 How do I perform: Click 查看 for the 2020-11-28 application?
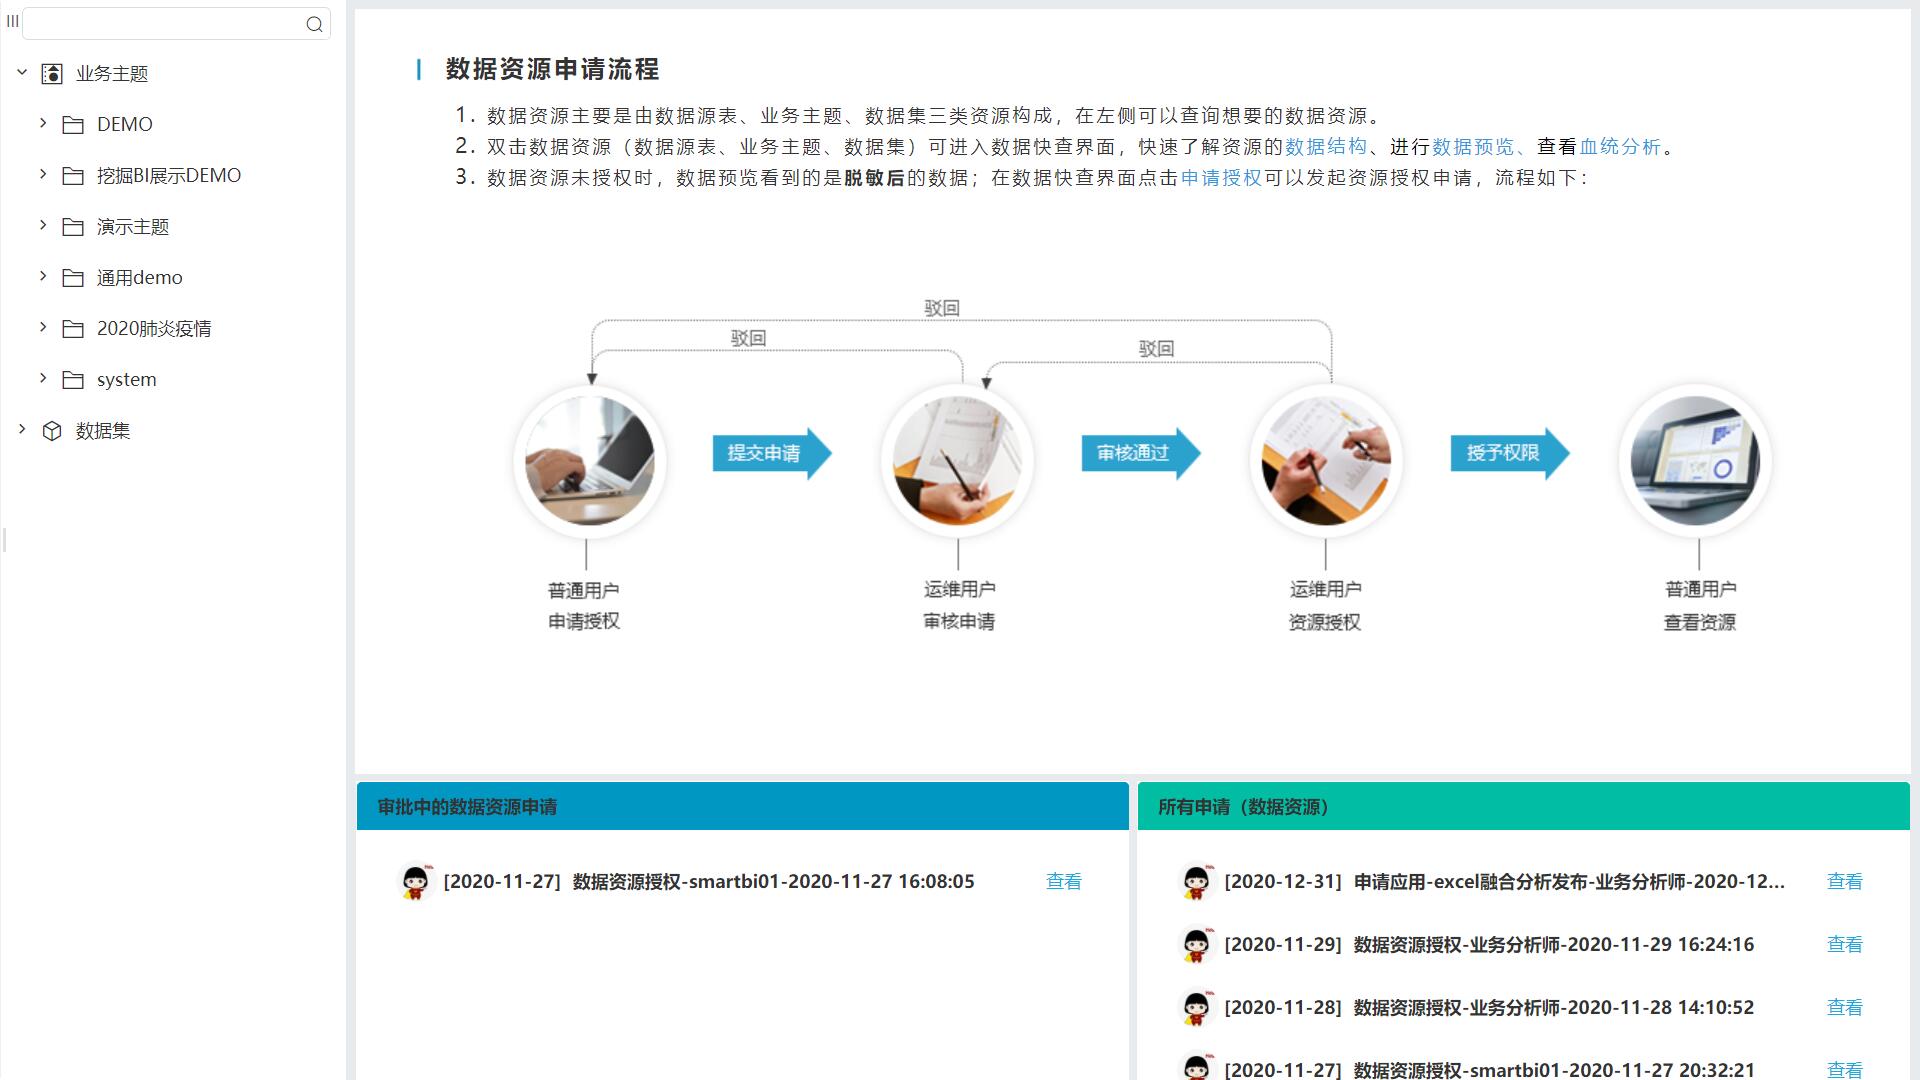[x=1845, y=1008]
